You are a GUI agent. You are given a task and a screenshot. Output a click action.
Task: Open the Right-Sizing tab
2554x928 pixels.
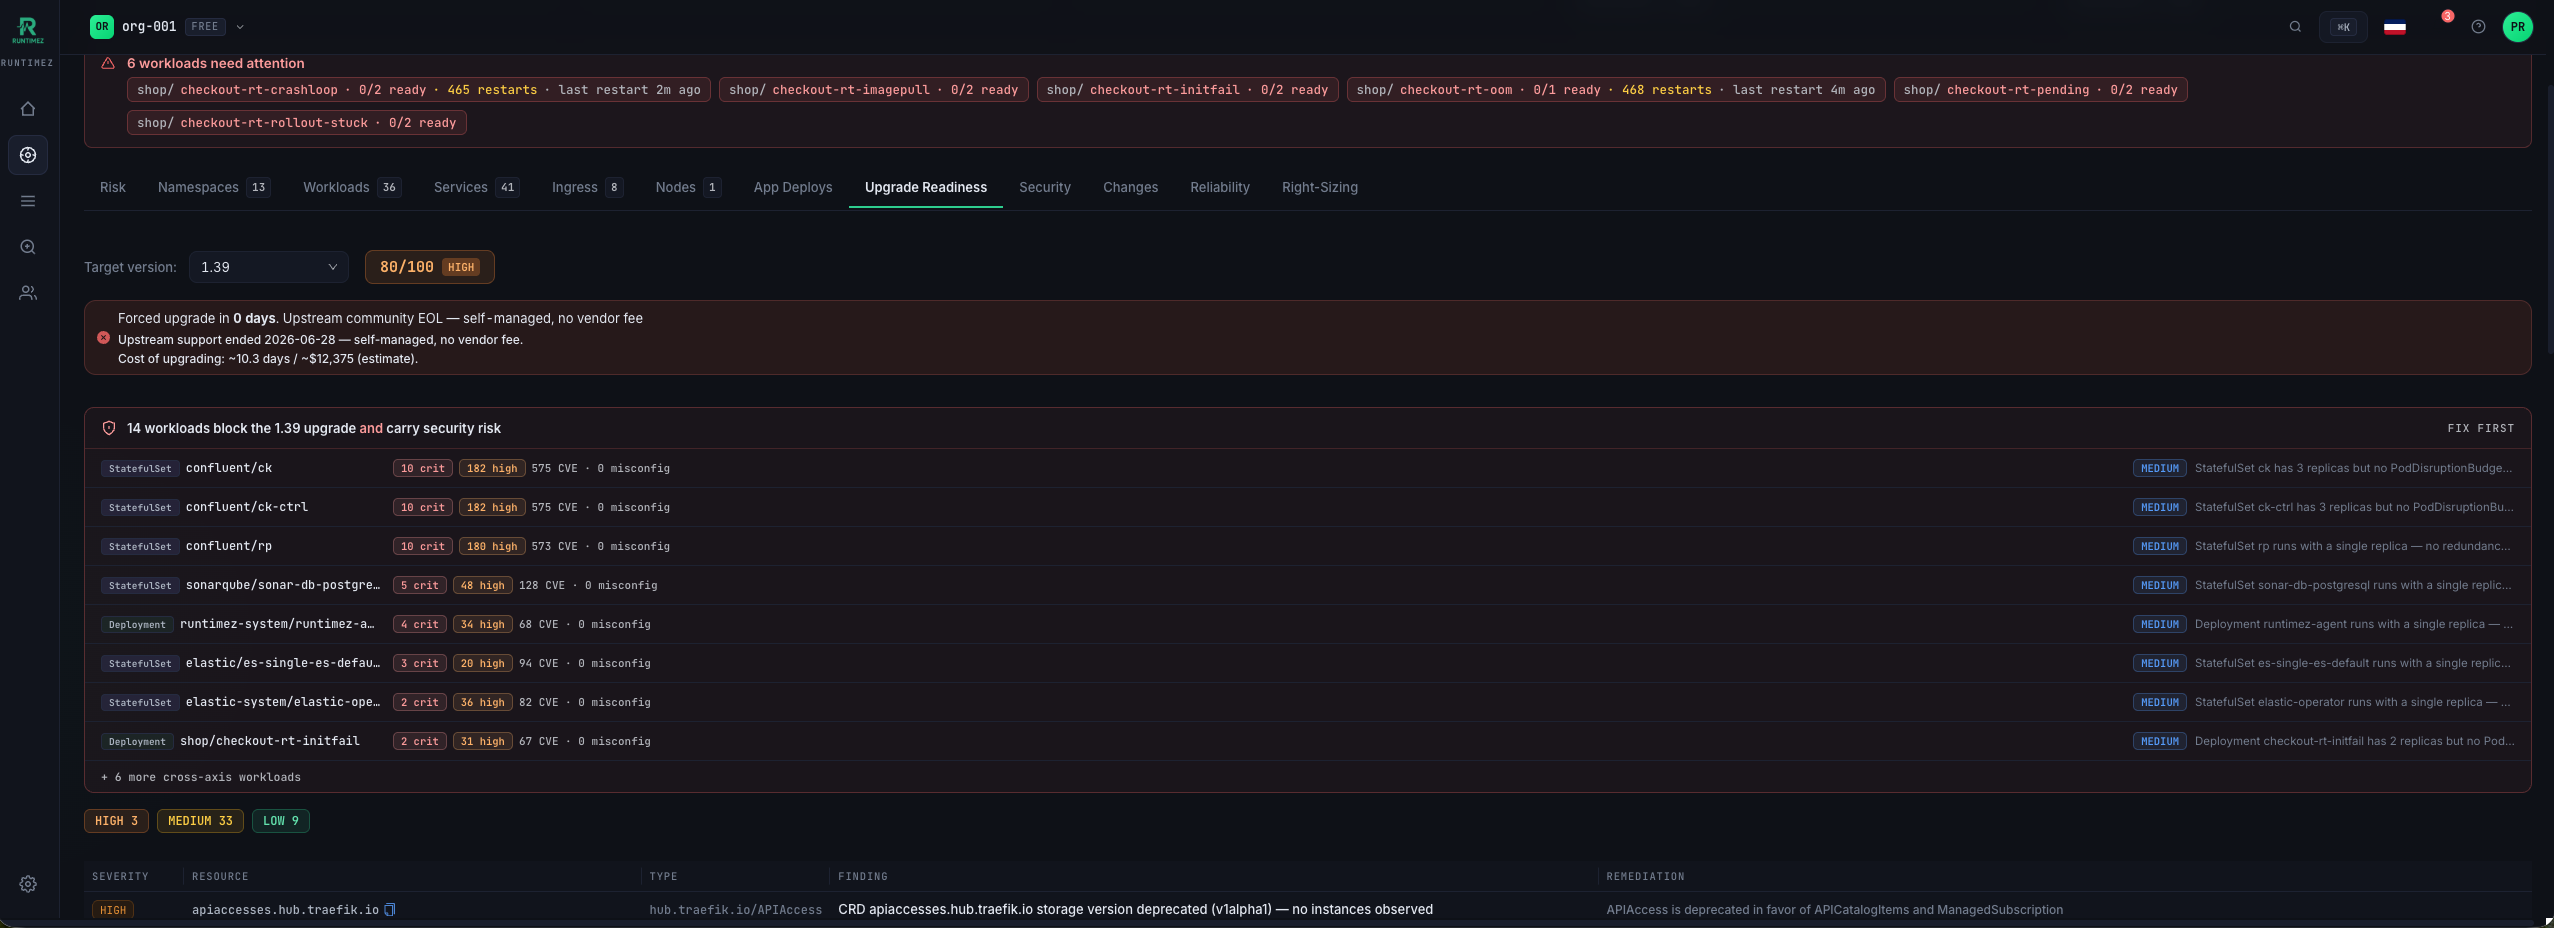pos(1320,187)
